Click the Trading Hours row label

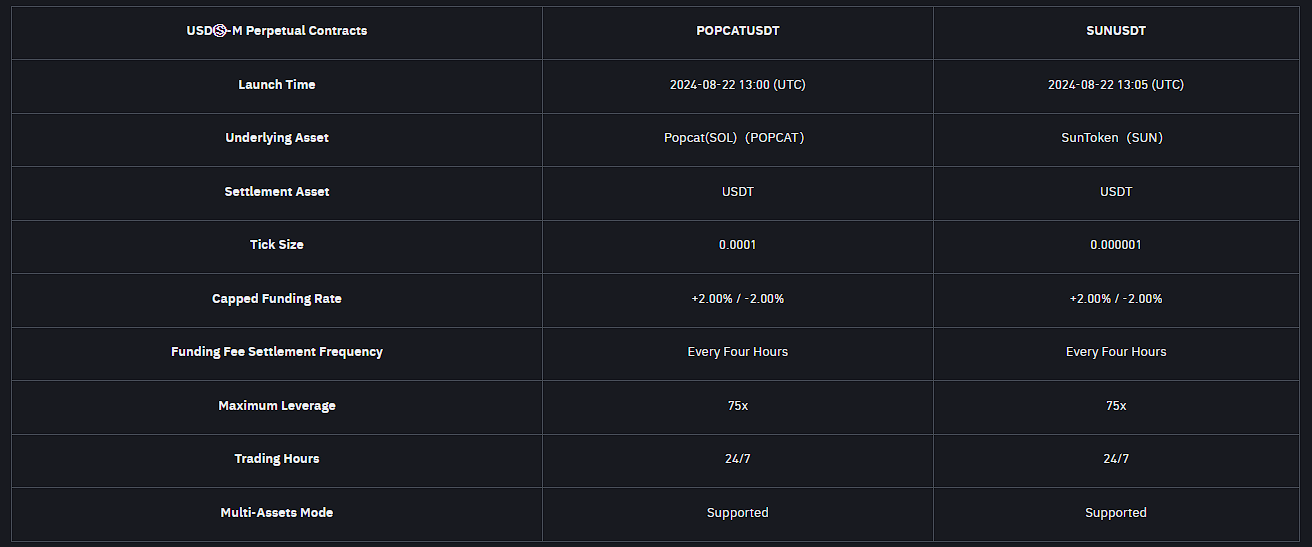tap(277, 459)
